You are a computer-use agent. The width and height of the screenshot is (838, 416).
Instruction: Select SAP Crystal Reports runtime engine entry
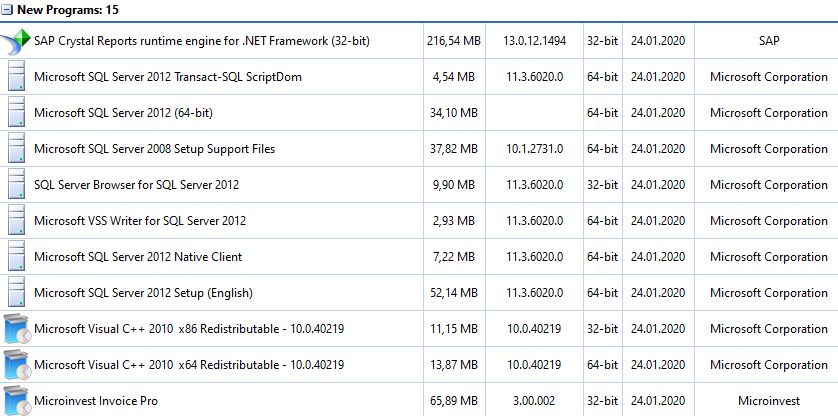[202, 41]
